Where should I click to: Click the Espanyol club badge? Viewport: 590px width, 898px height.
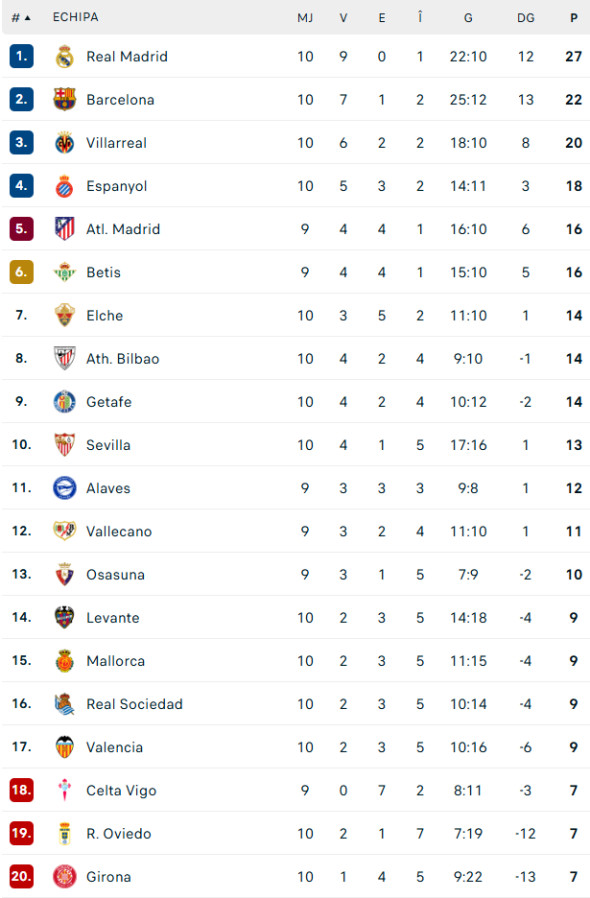[x=64, y=186]
